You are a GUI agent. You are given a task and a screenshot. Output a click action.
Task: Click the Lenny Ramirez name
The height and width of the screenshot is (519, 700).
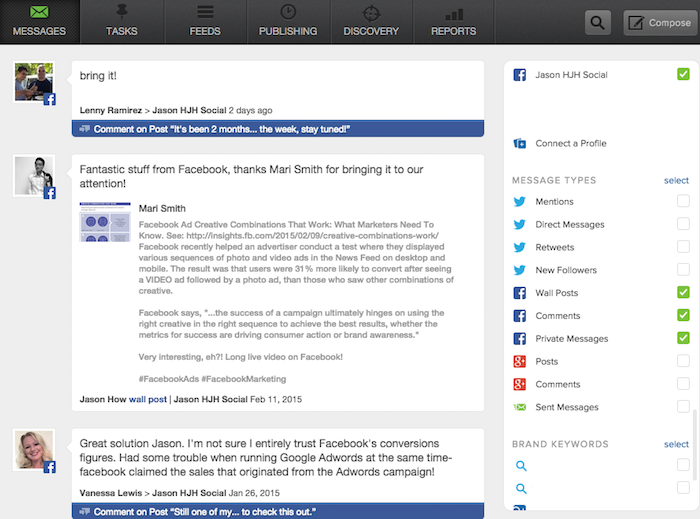tap(111, 110)
